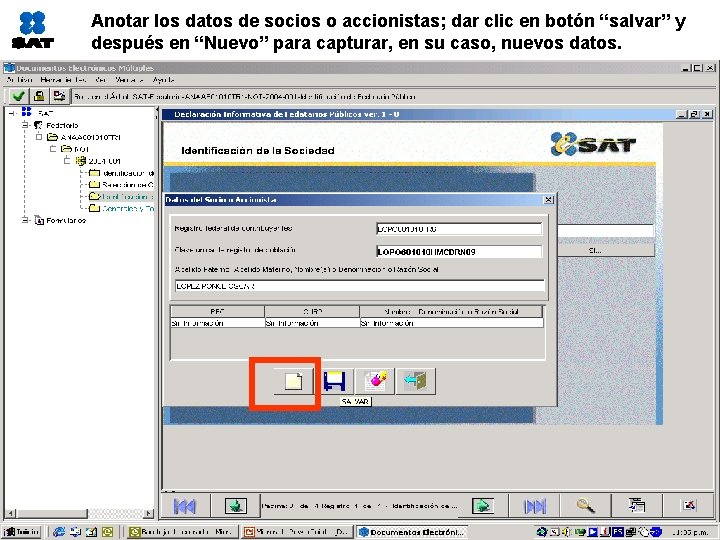The width and height of the screenshot is (720, 540).
Task: Click the green Outlook quick launch icon
Action: tap(107, 532)
